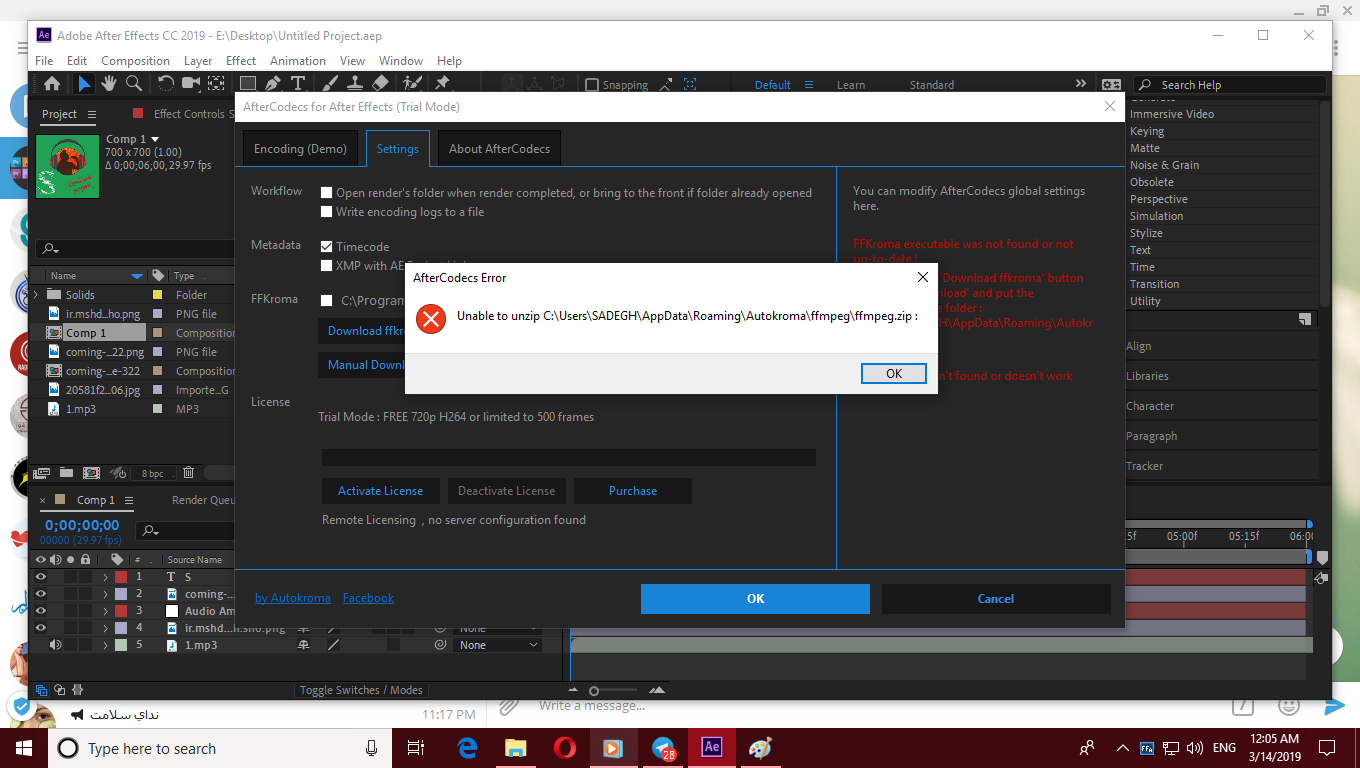The image size is (1360, 768).
Task: Open the Opera browser taskbar icon
Action: tap(564, 748)
